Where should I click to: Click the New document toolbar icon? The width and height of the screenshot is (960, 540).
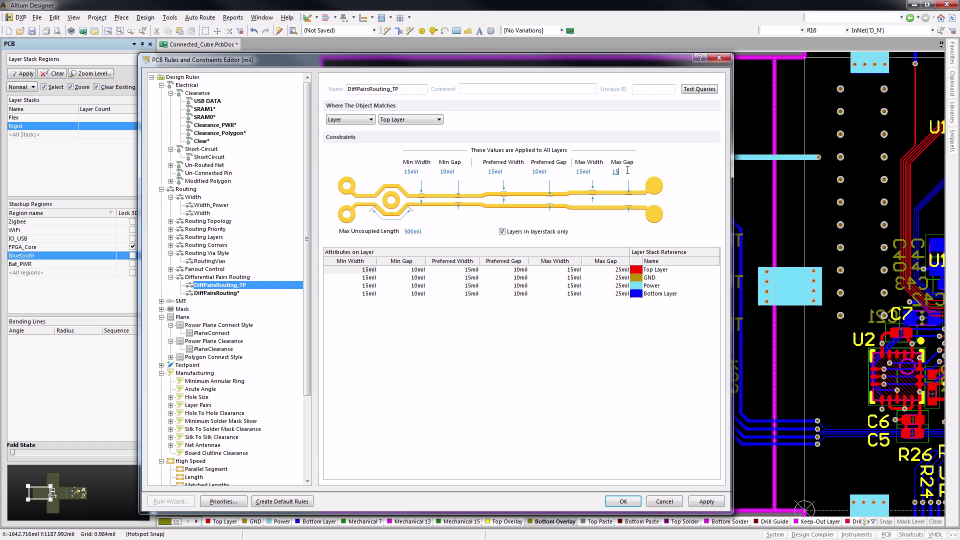click(8, 31)
